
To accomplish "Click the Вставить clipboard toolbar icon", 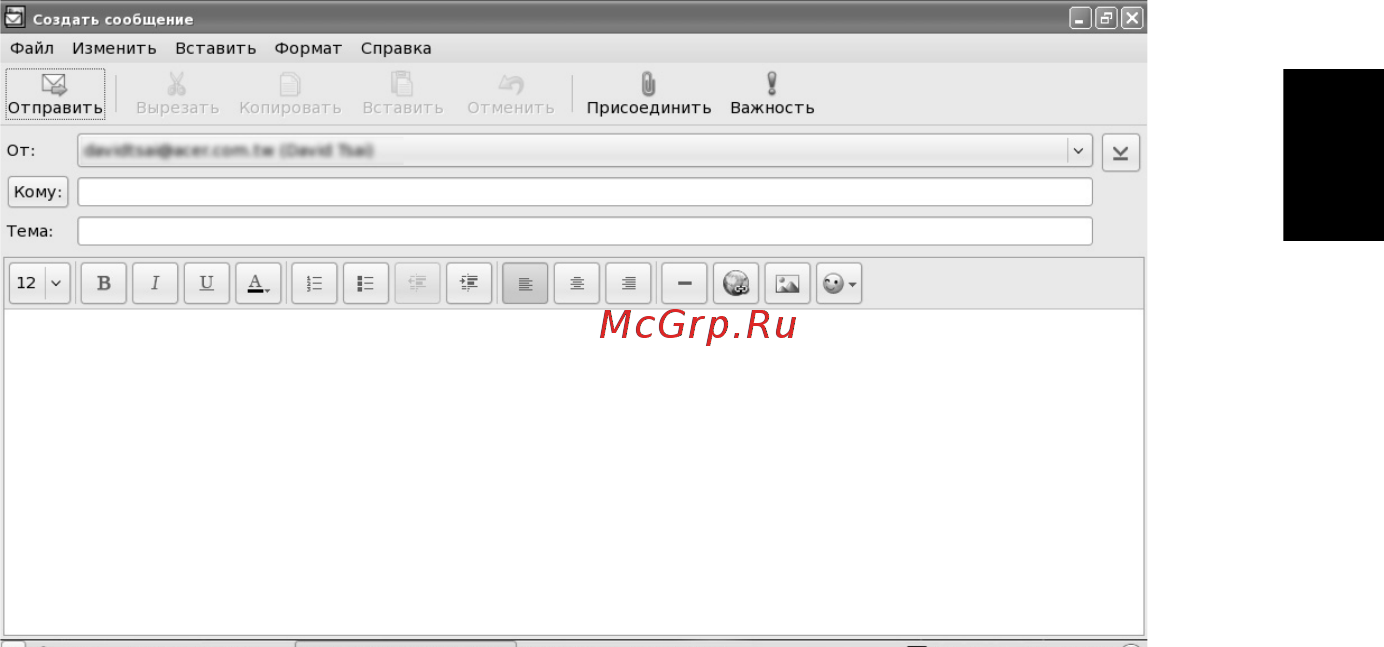I will (402, 83).
